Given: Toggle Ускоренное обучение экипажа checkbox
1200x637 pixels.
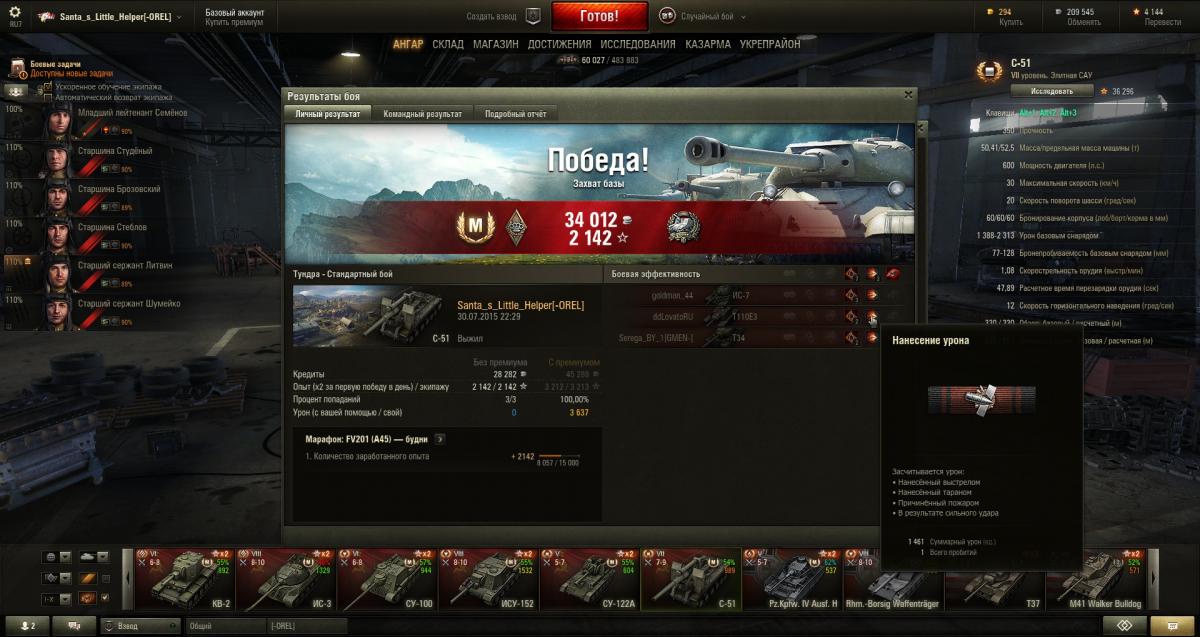Looking at the screenshot, I should (48, 87).
